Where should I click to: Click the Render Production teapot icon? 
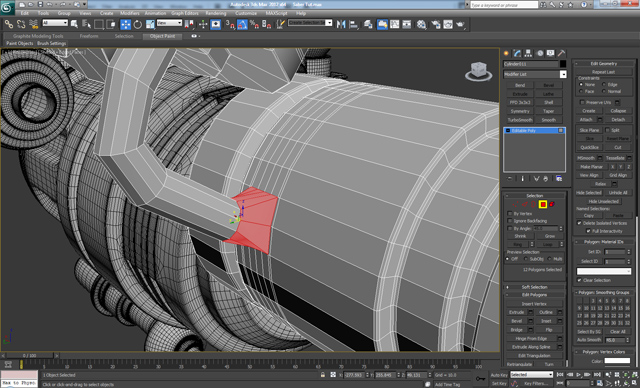tap(460, 24)
